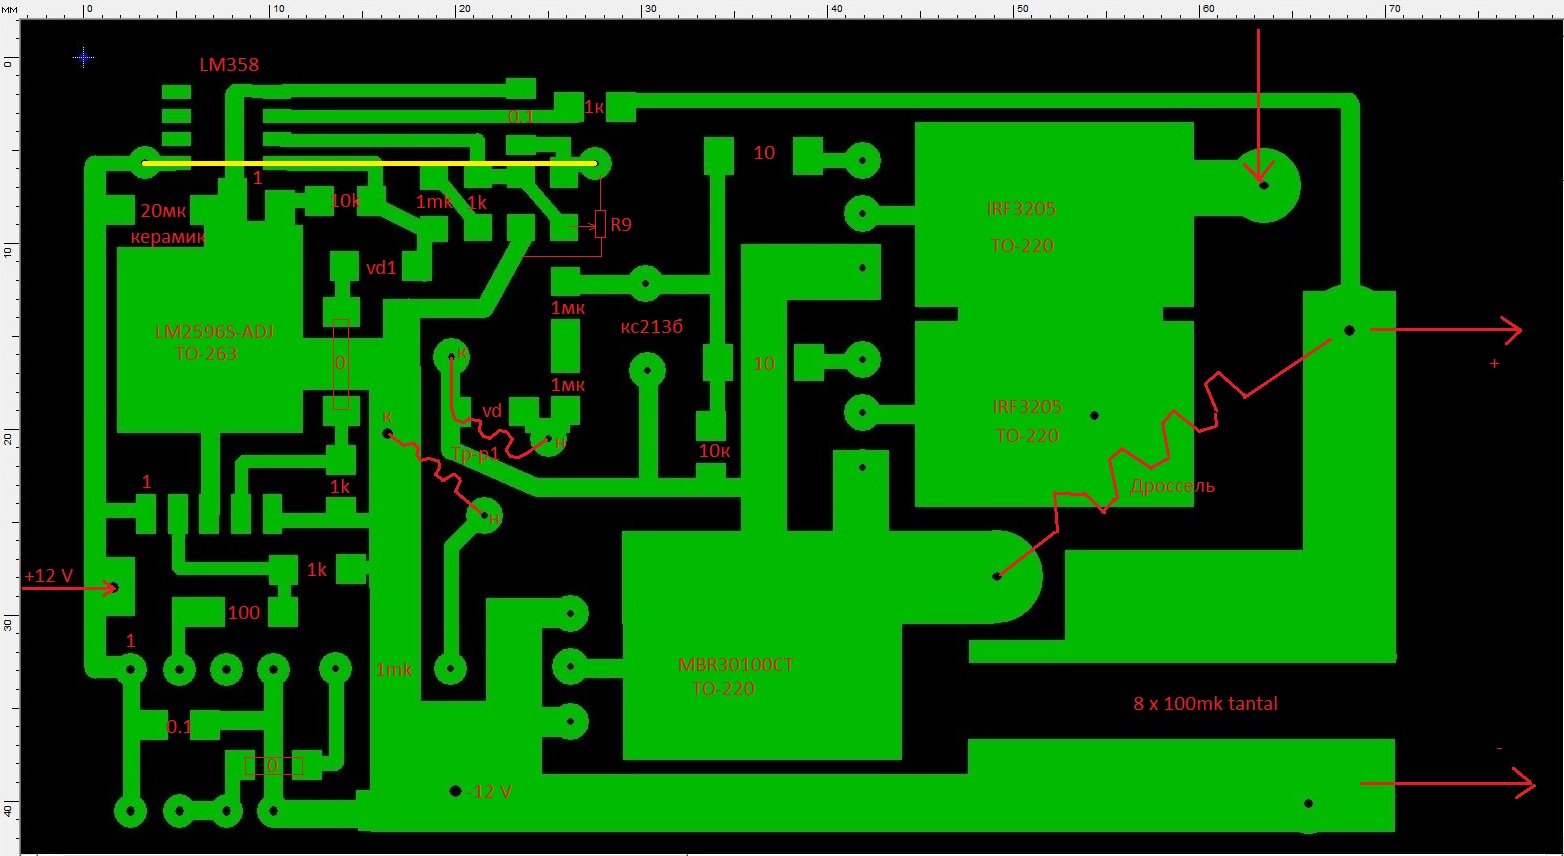
Task: Select the upper IRF3205 transistor label
Action: tap(1021, 209)
